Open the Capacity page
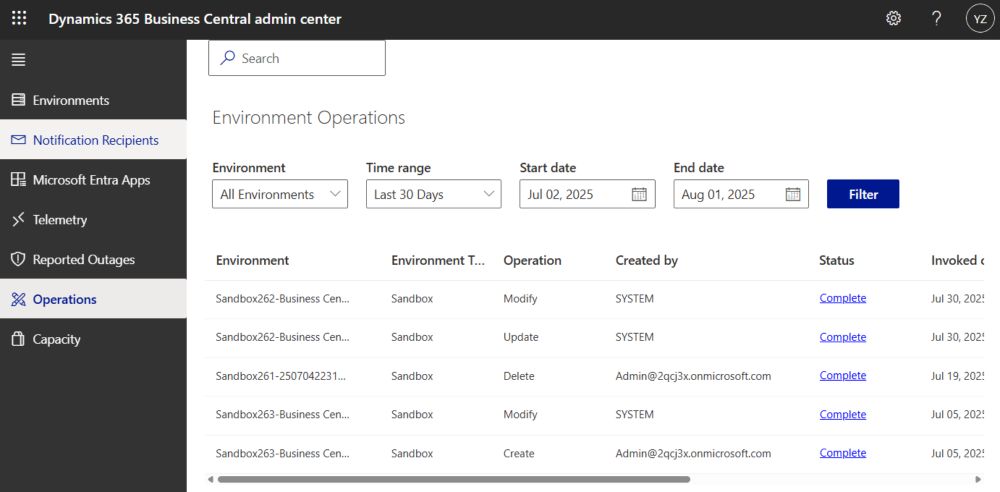Viewport: 1000px width, 492px height. coord(93,339)
